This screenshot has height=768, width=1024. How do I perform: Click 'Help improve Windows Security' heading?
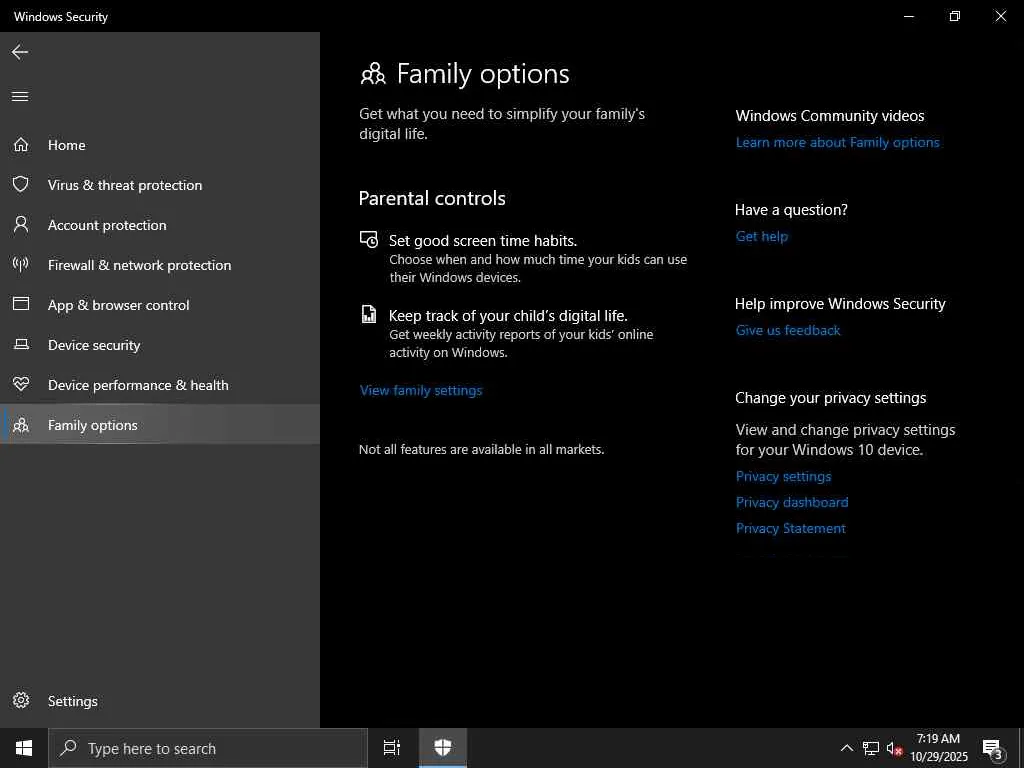coord(840,304)
